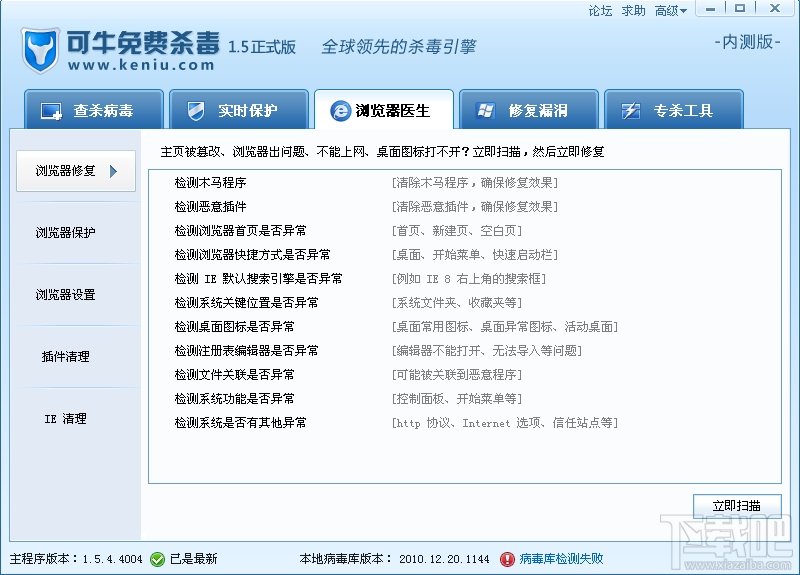The width and height of the screenshot is (800, 575).
Task: Select 浏览器修复 in the sidebar
Action: click(76, 171)
